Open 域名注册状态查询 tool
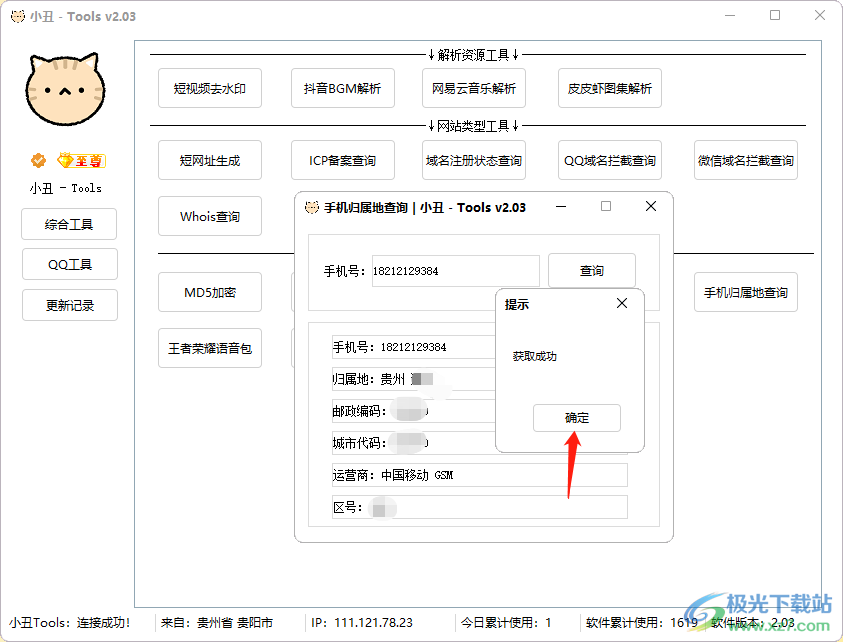The image size is (843, 642). pyautogui.click(x=474, y=160)
